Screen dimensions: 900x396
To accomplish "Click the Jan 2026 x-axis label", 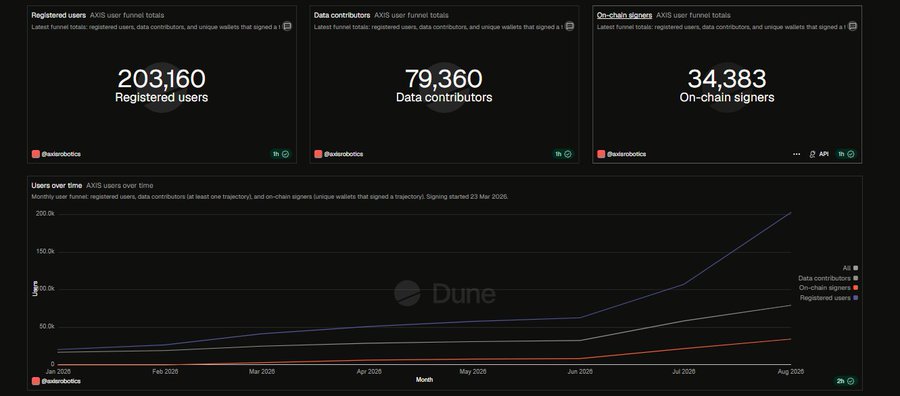I will [x=57, y=371].
